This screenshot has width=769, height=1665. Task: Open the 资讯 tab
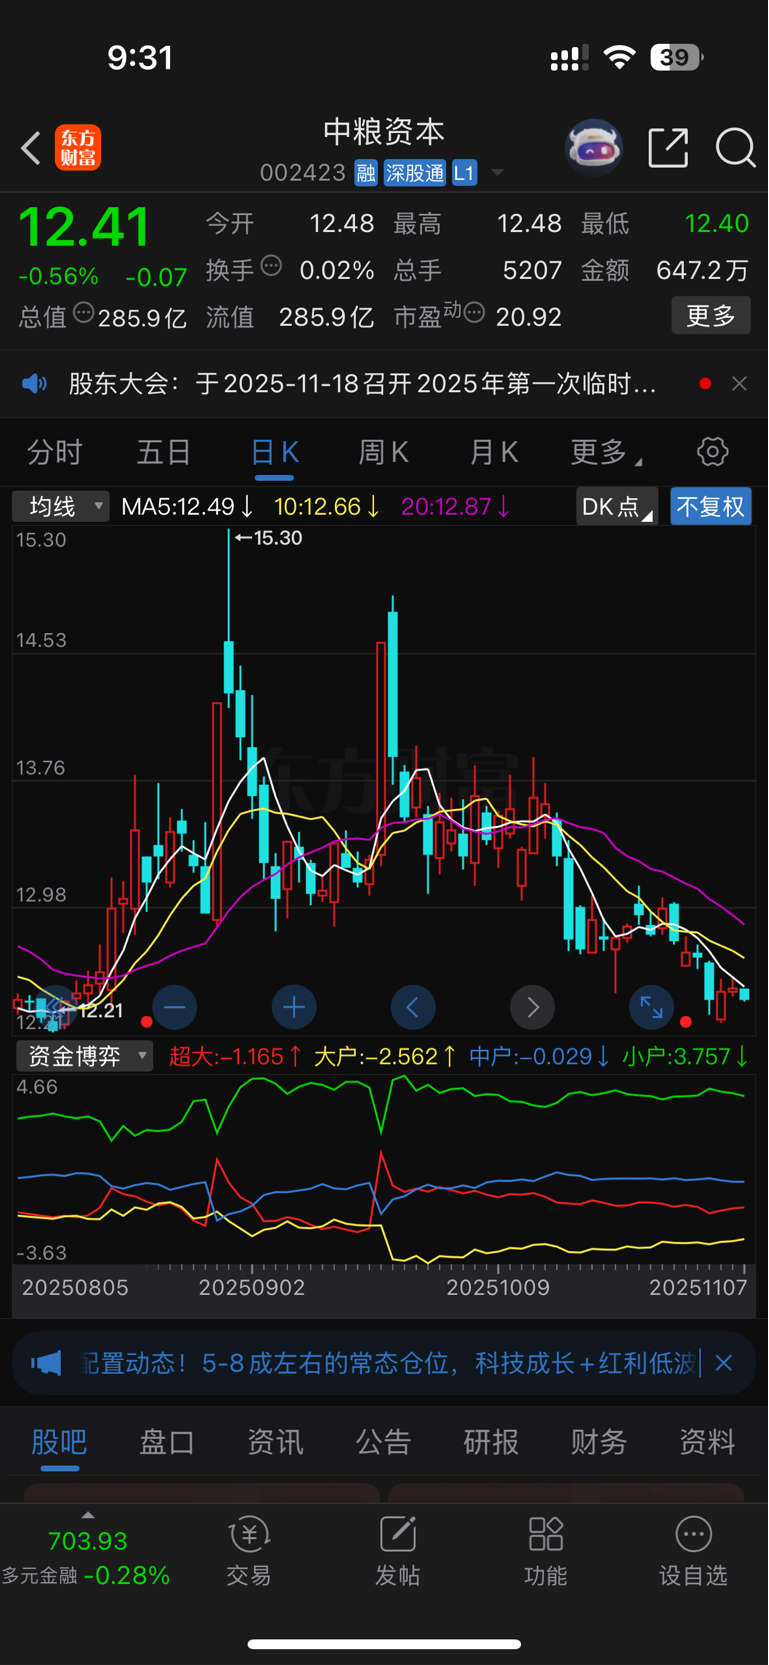275,1442
